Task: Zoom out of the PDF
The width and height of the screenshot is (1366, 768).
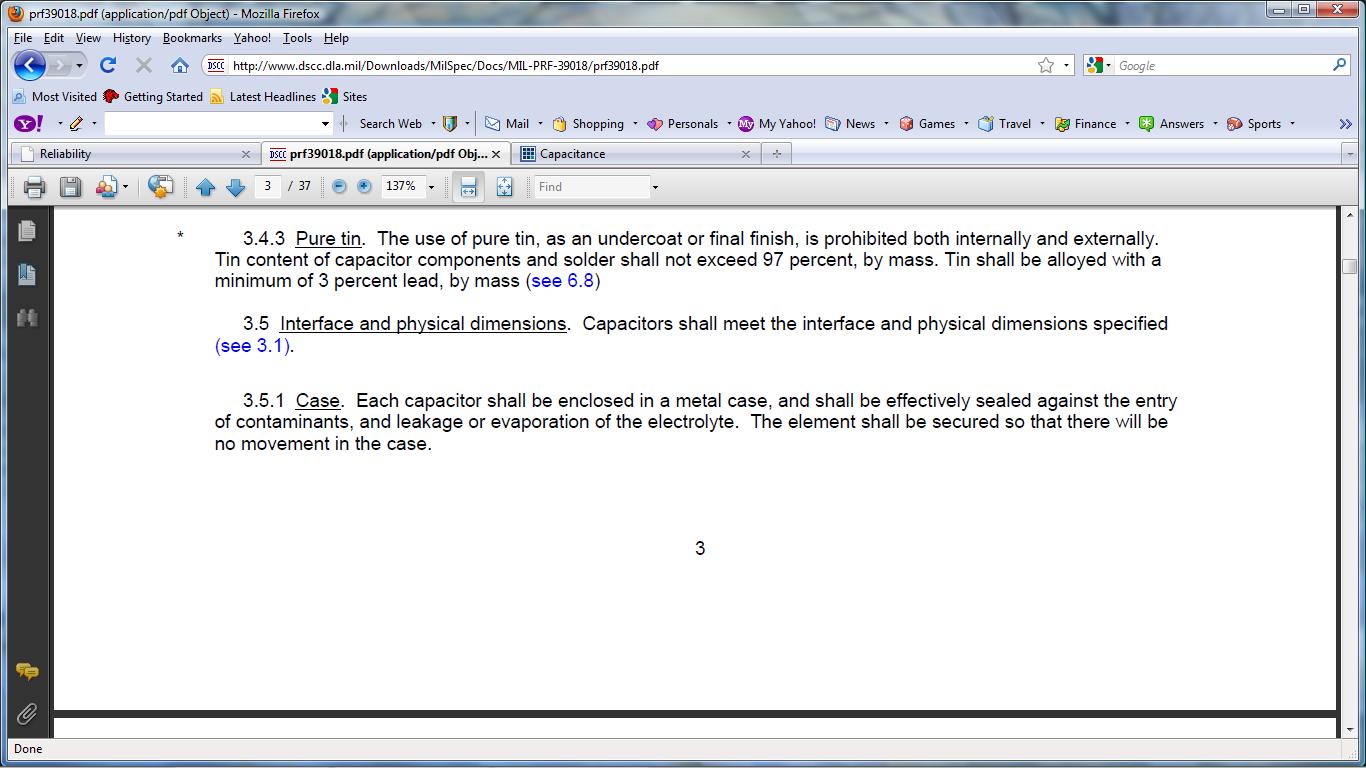Action: (x=339, y=187)
